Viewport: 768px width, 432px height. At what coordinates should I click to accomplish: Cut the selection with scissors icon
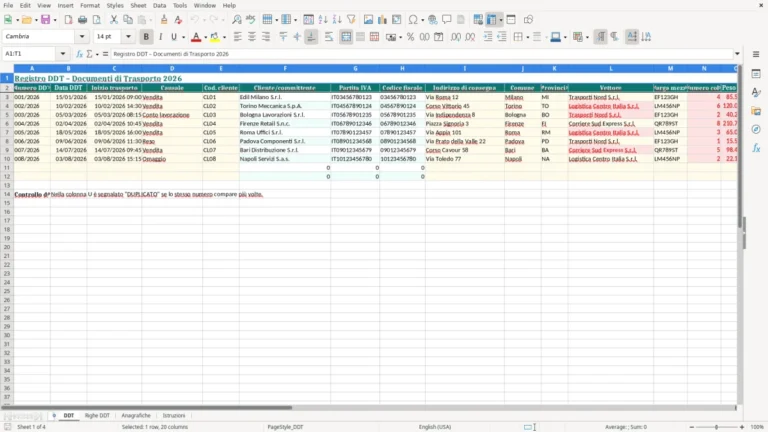[114, 20]
